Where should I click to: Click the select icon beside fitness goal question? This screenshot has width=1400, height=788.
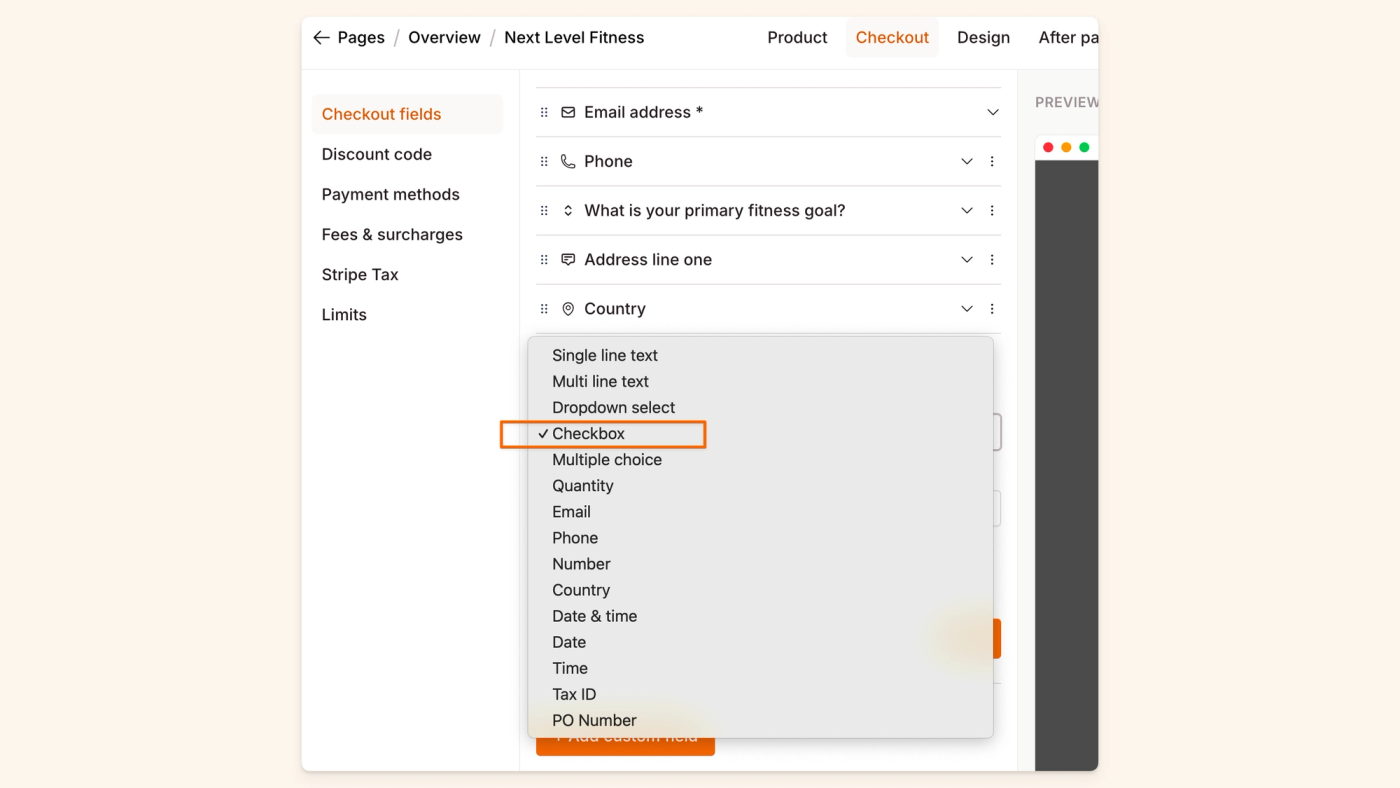pyautogui.click(x=568, y=210)
